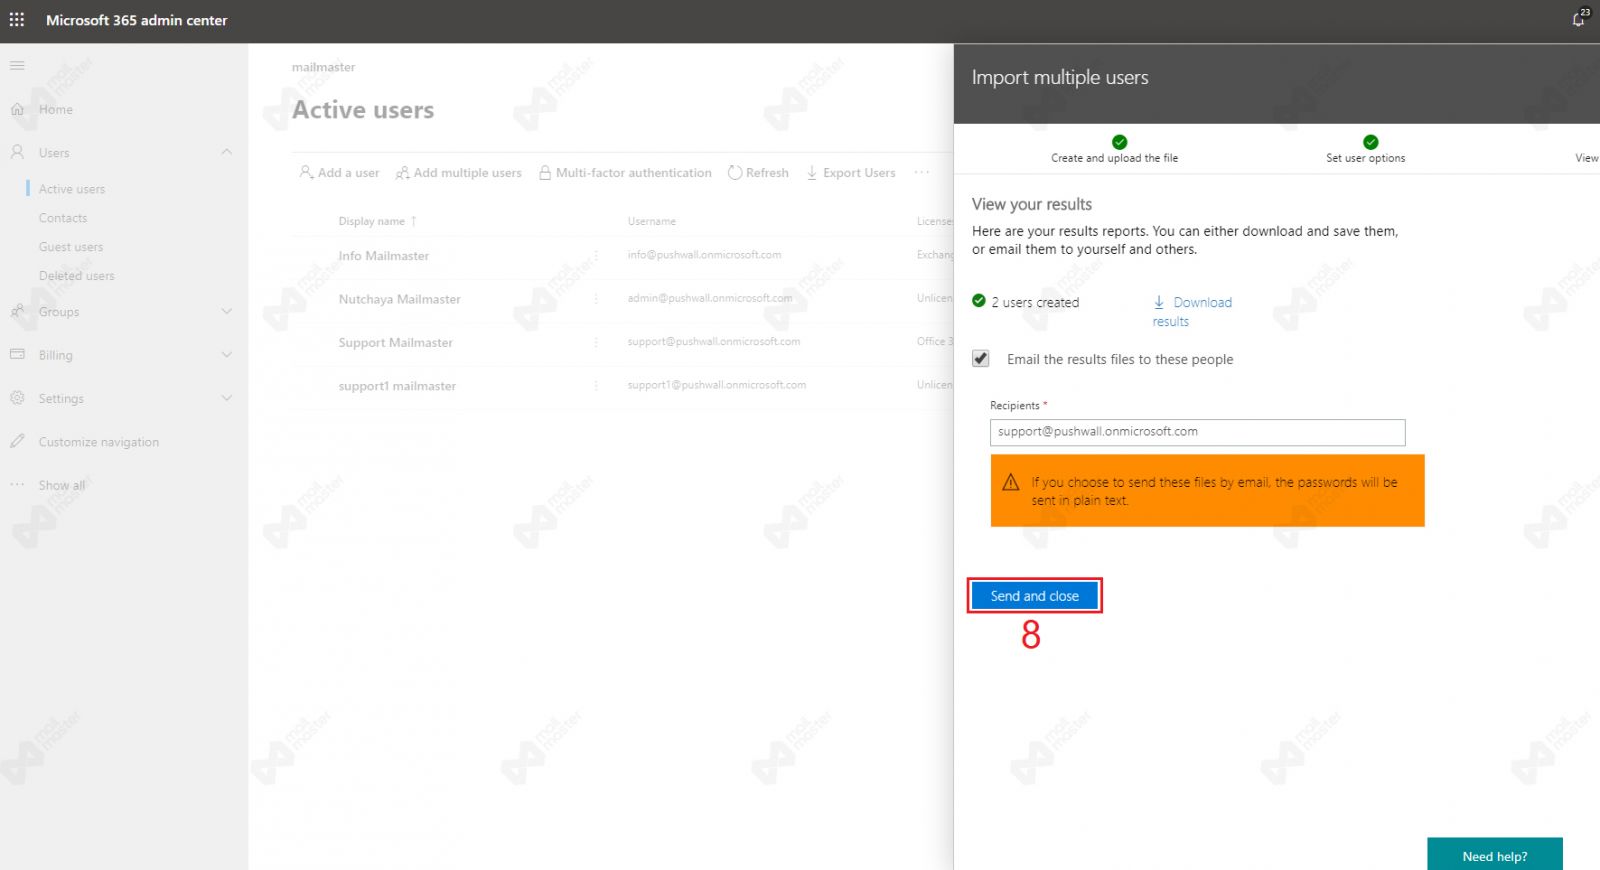Select the support1 mailmaster display name
This screenshot has height=870, width=1600.
click(x=397, y=386)
